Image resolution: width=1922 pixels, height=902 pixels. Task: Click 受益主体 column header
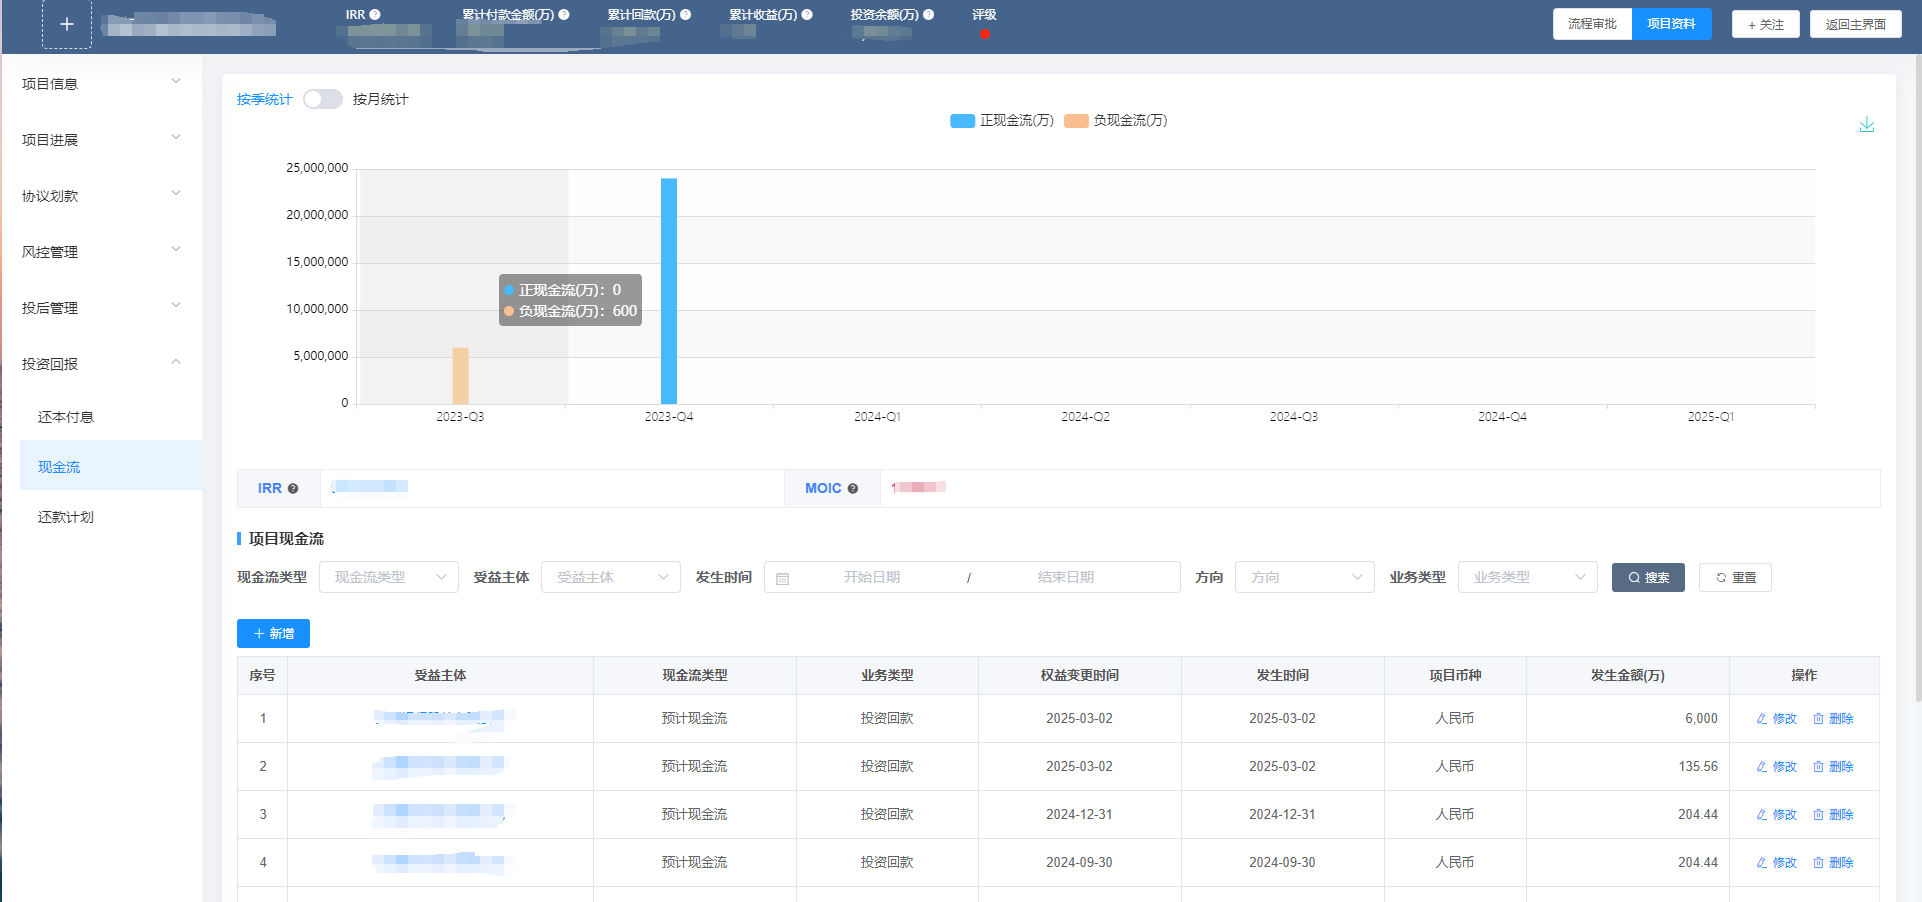tap(440, 676)
